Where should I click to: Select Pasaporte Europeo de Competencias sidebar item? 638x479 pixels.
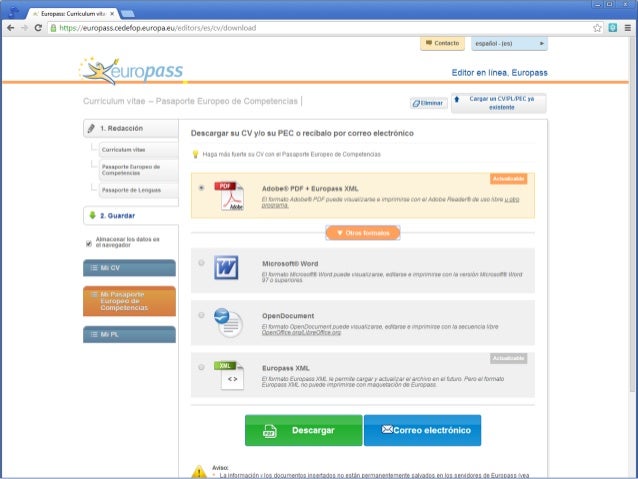(138, 170)
